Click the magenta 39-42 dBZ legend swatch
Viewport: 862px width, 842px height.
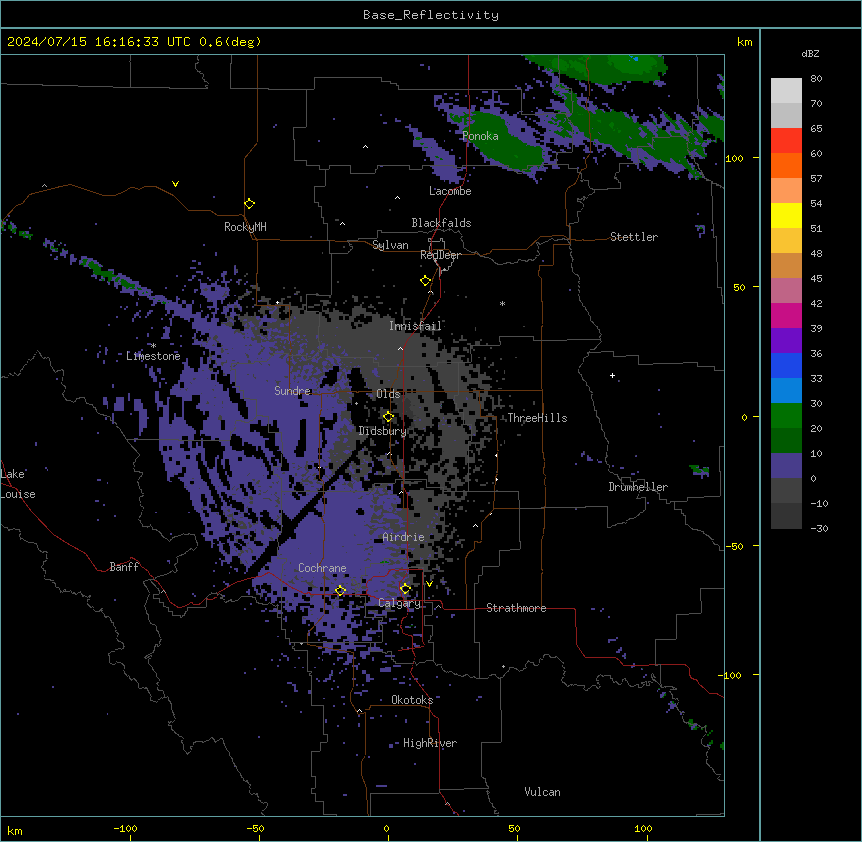click(786, 315)
